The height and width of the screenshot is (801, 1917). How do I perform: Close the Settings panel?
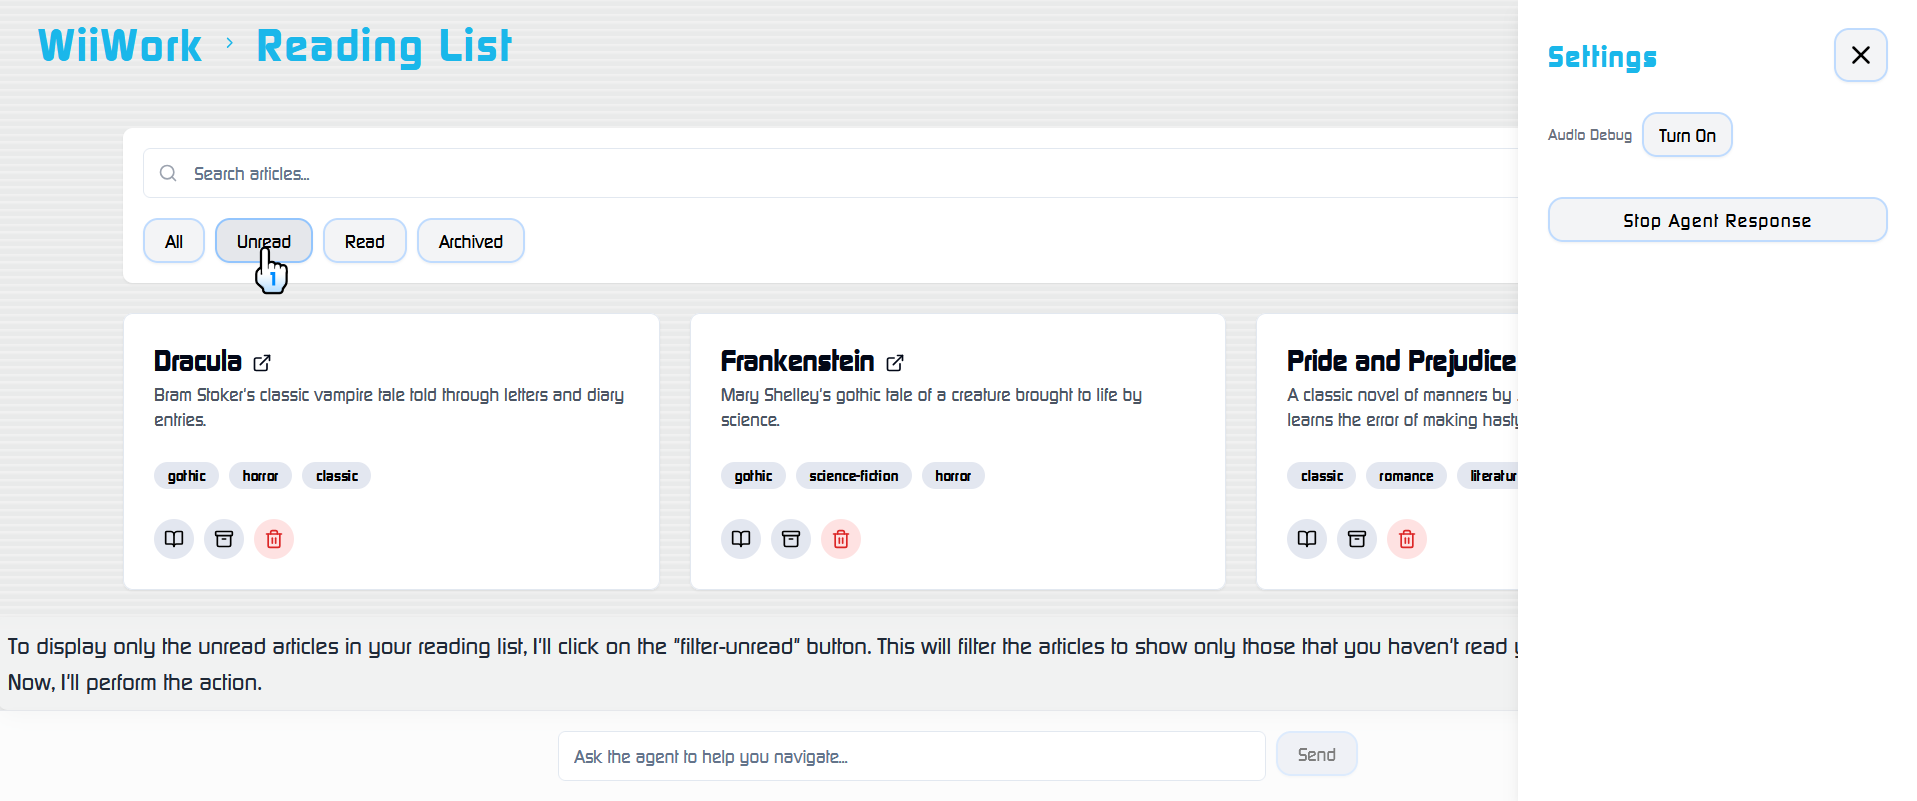[1861, 55]
